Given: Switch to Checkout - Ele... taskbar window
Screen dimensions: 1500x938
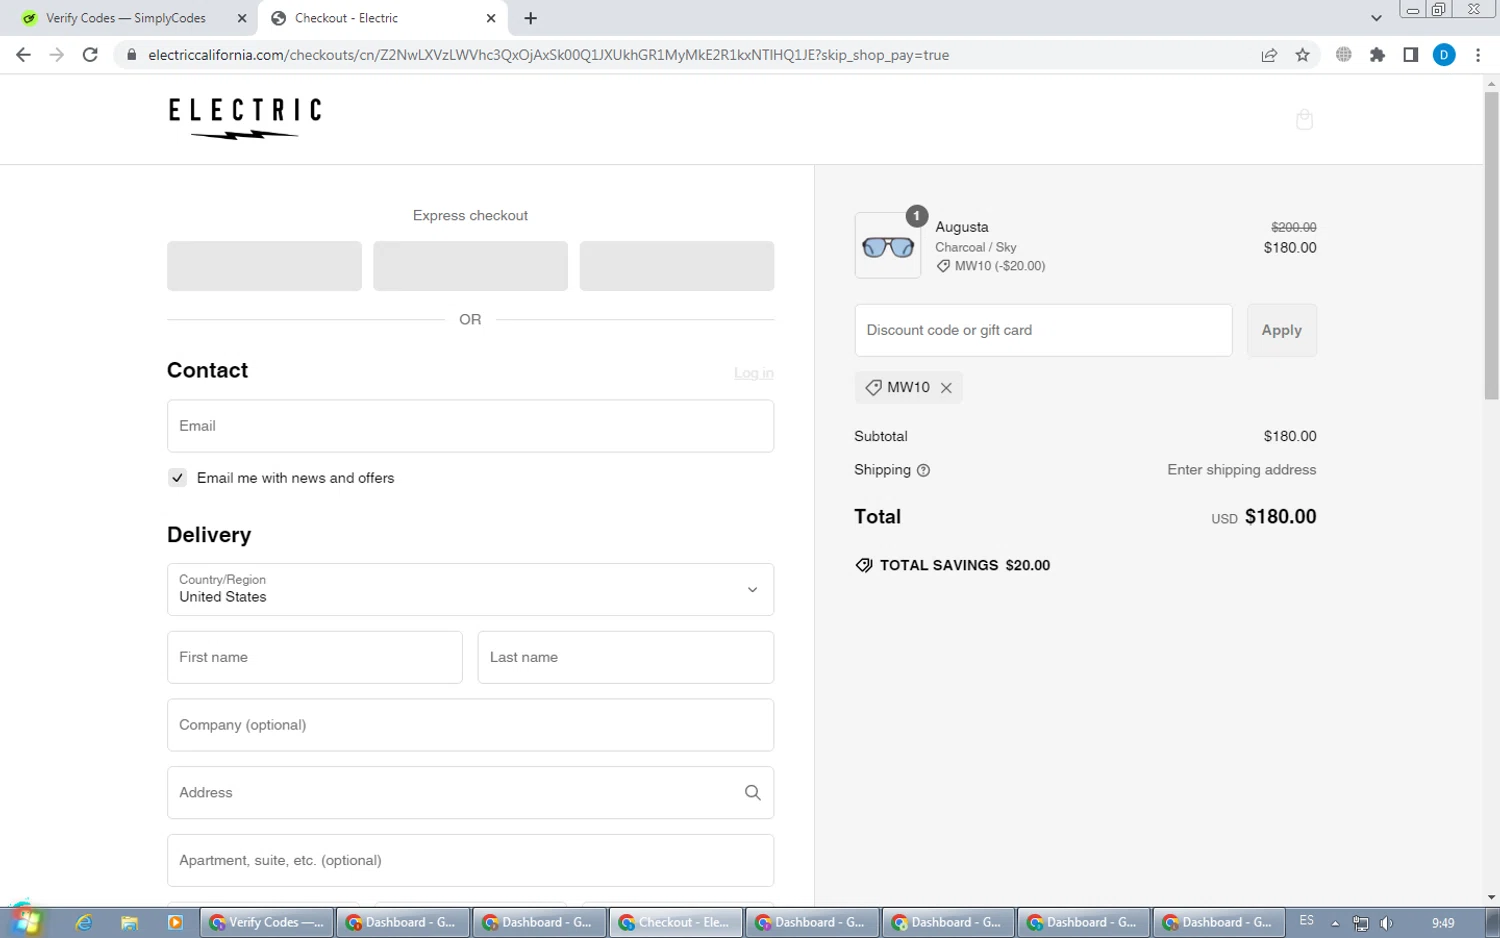Looking at the screenshot, I should (x=676, y=923).
